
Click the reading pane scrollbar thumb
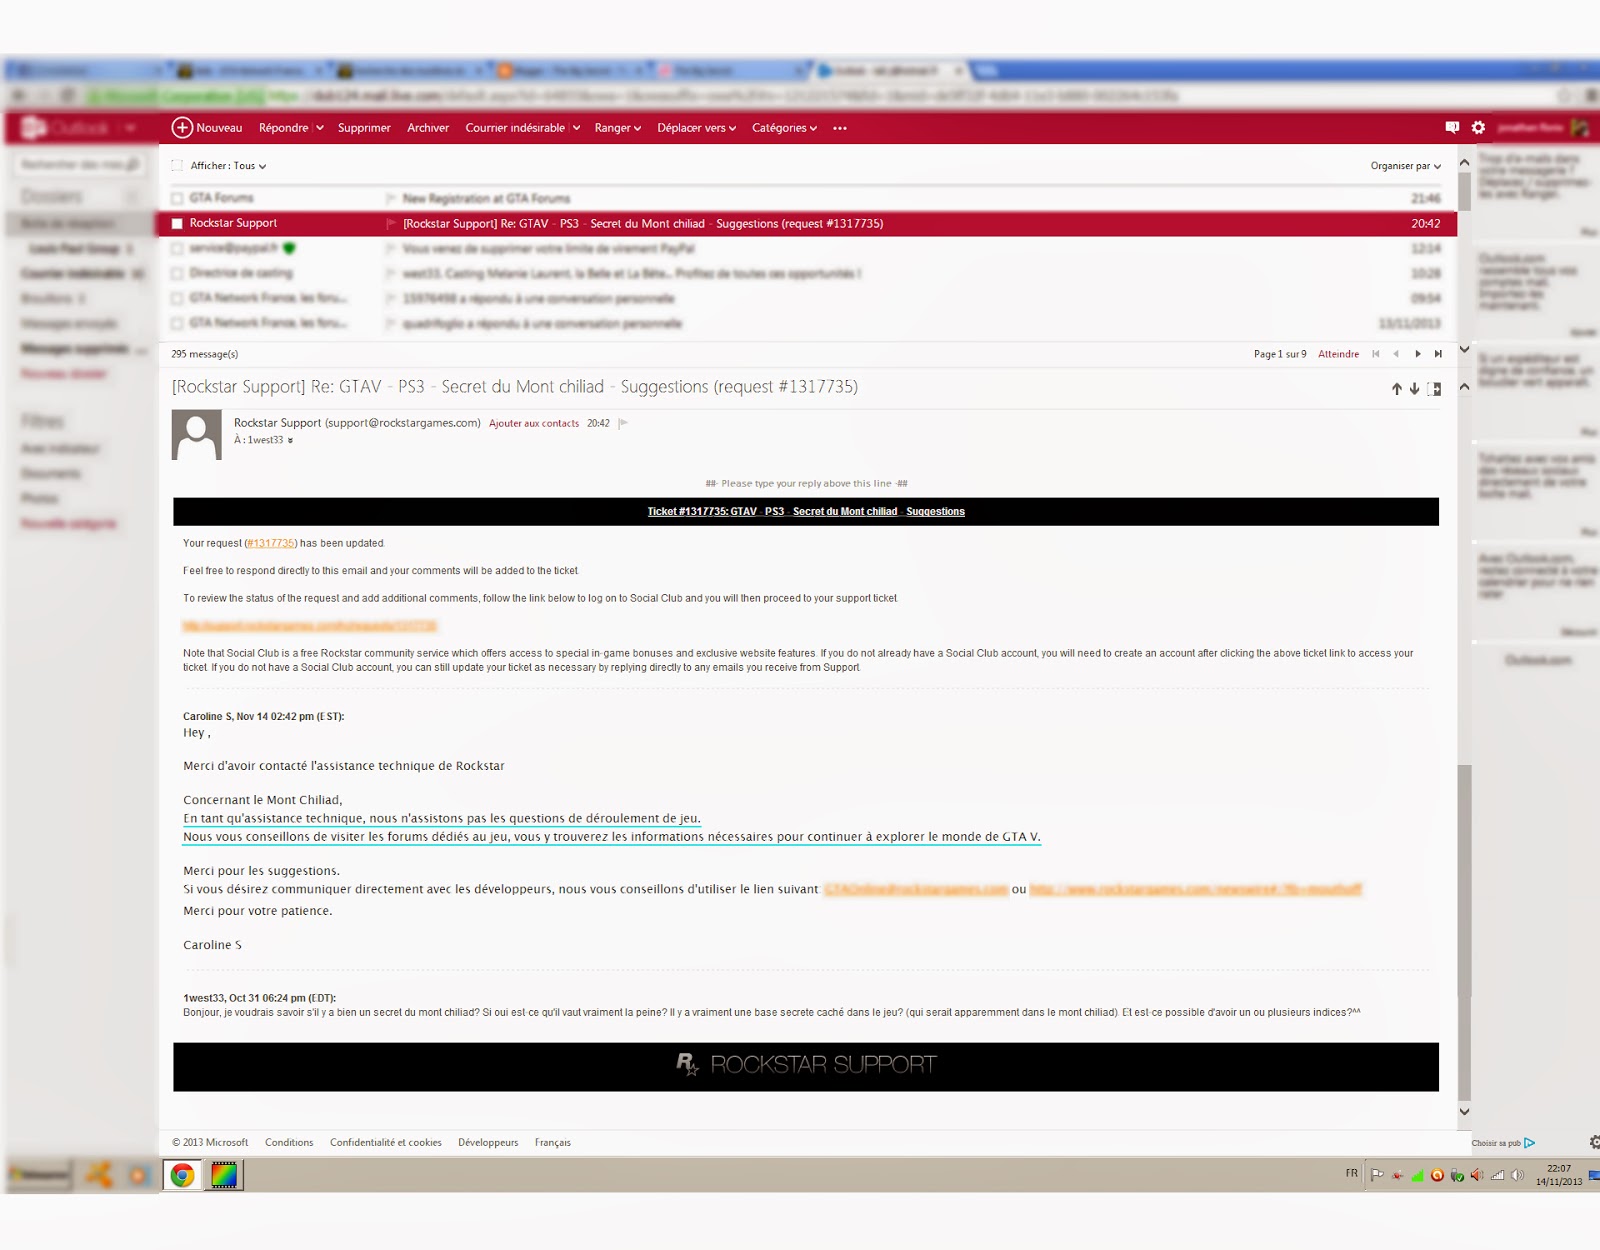coord(1464,931)
